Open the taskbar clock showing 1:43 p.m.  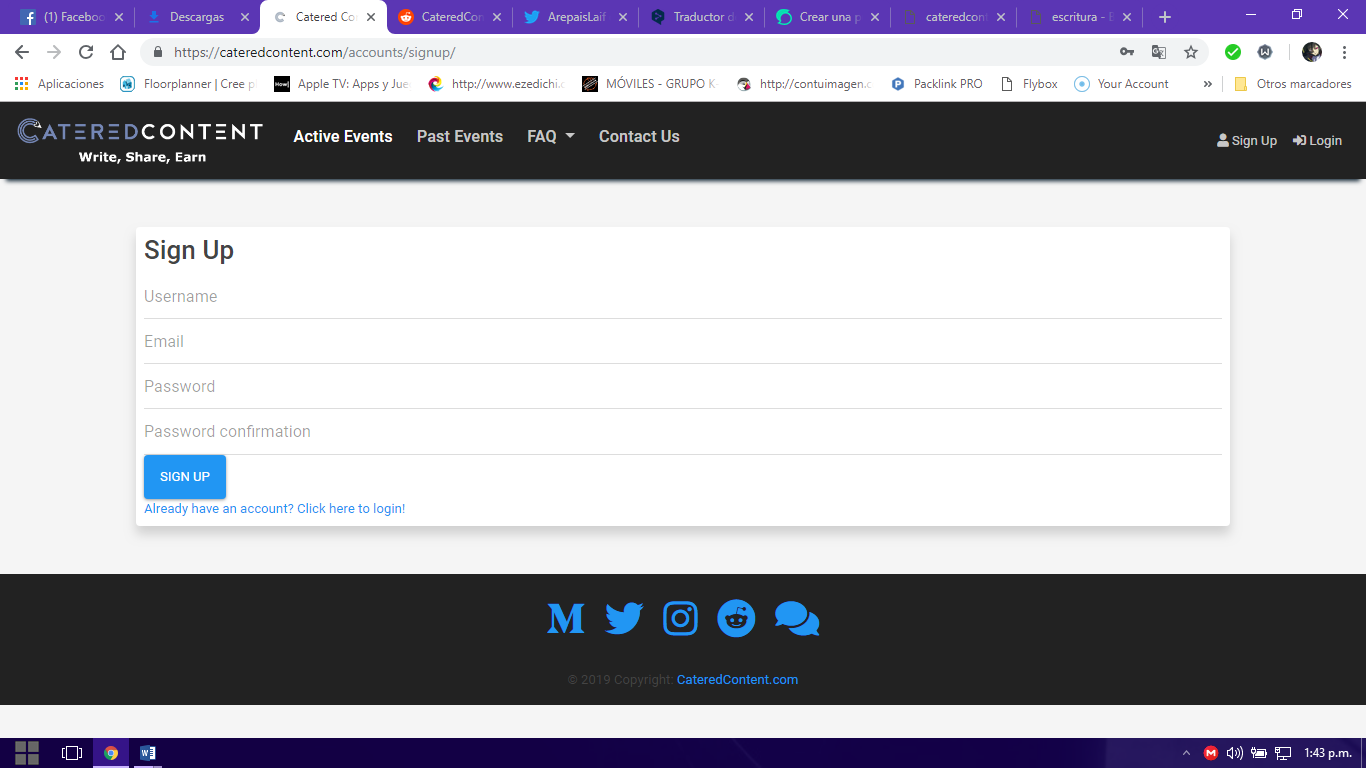(x=1328, y=753)
